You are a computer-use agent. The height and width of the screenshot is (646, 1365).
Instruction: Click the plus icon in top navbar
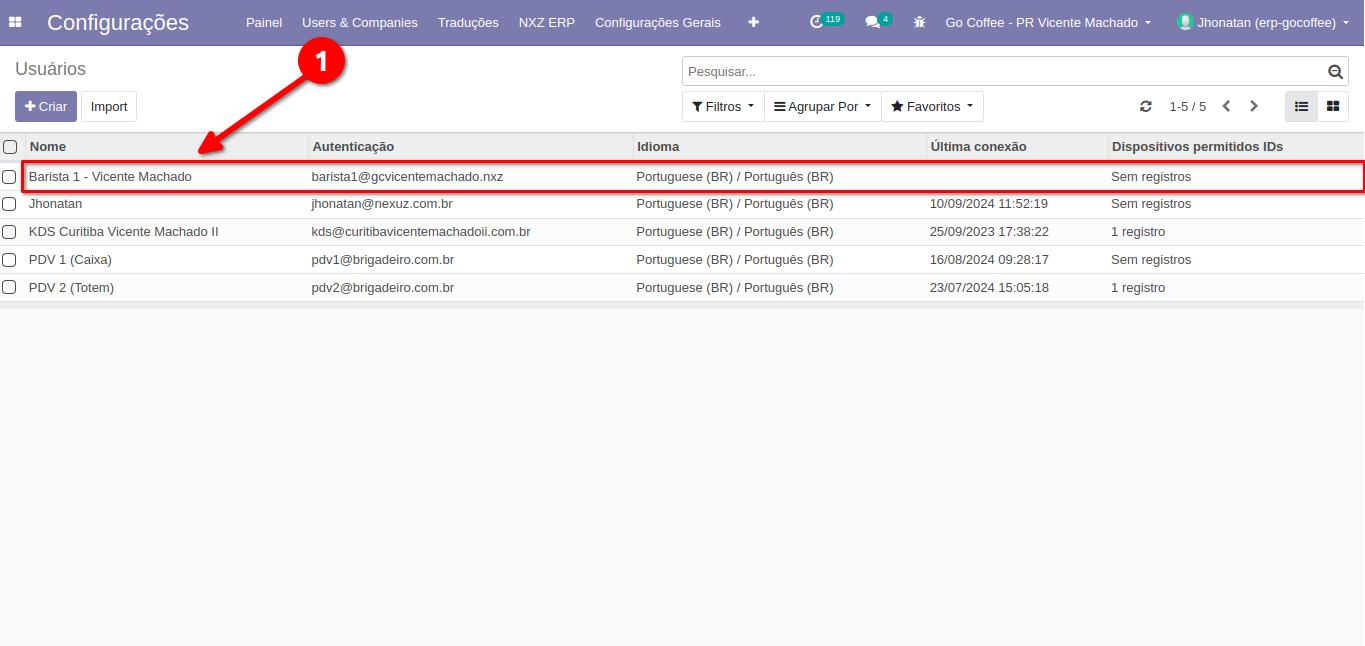click(753, 22)
